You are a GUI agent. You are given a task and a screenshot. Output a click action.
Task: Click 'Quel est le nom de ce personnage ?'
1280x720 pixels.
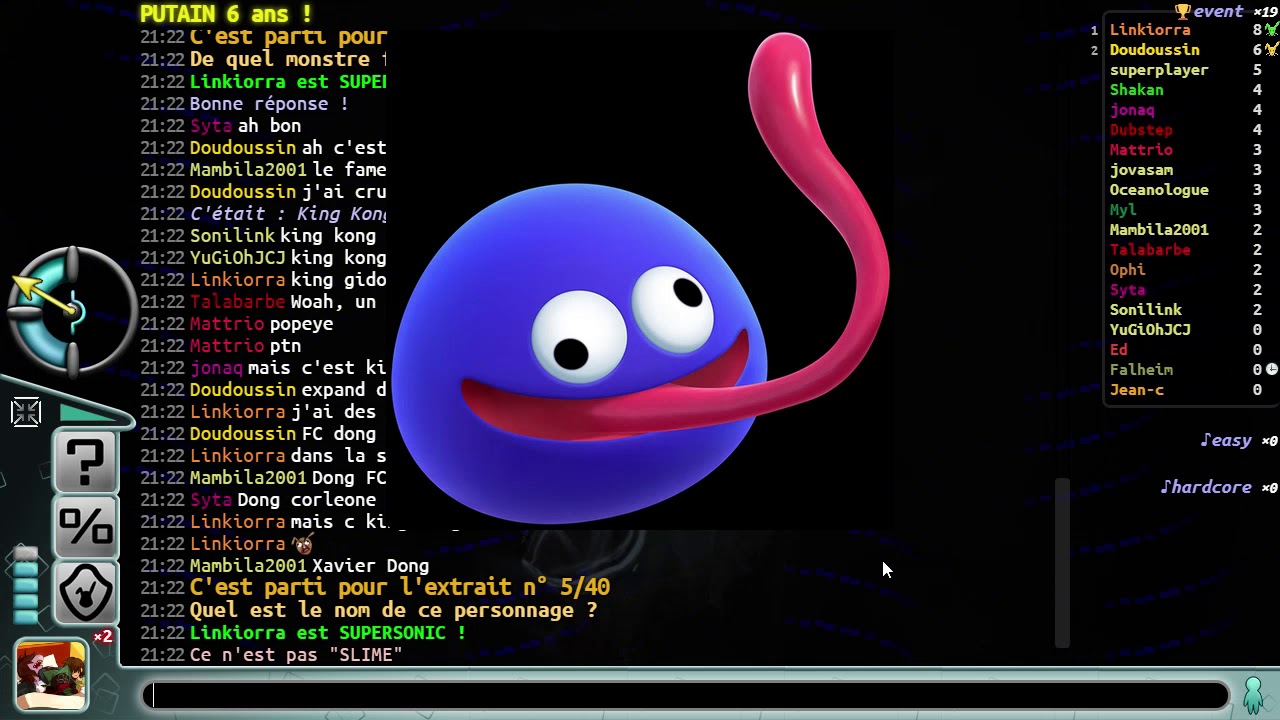tap(393, 610)
